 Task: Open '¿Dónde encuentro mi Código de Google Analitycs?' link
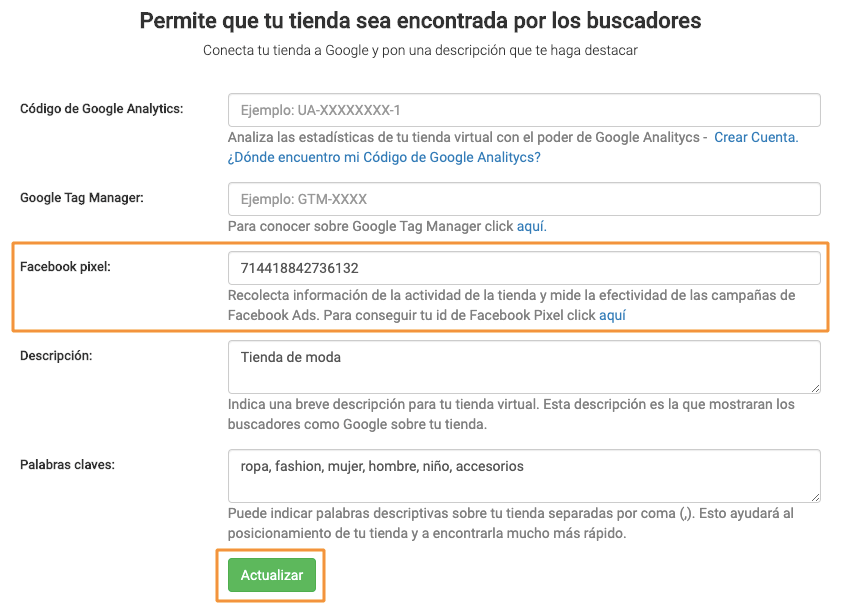[x=384, y=158]
